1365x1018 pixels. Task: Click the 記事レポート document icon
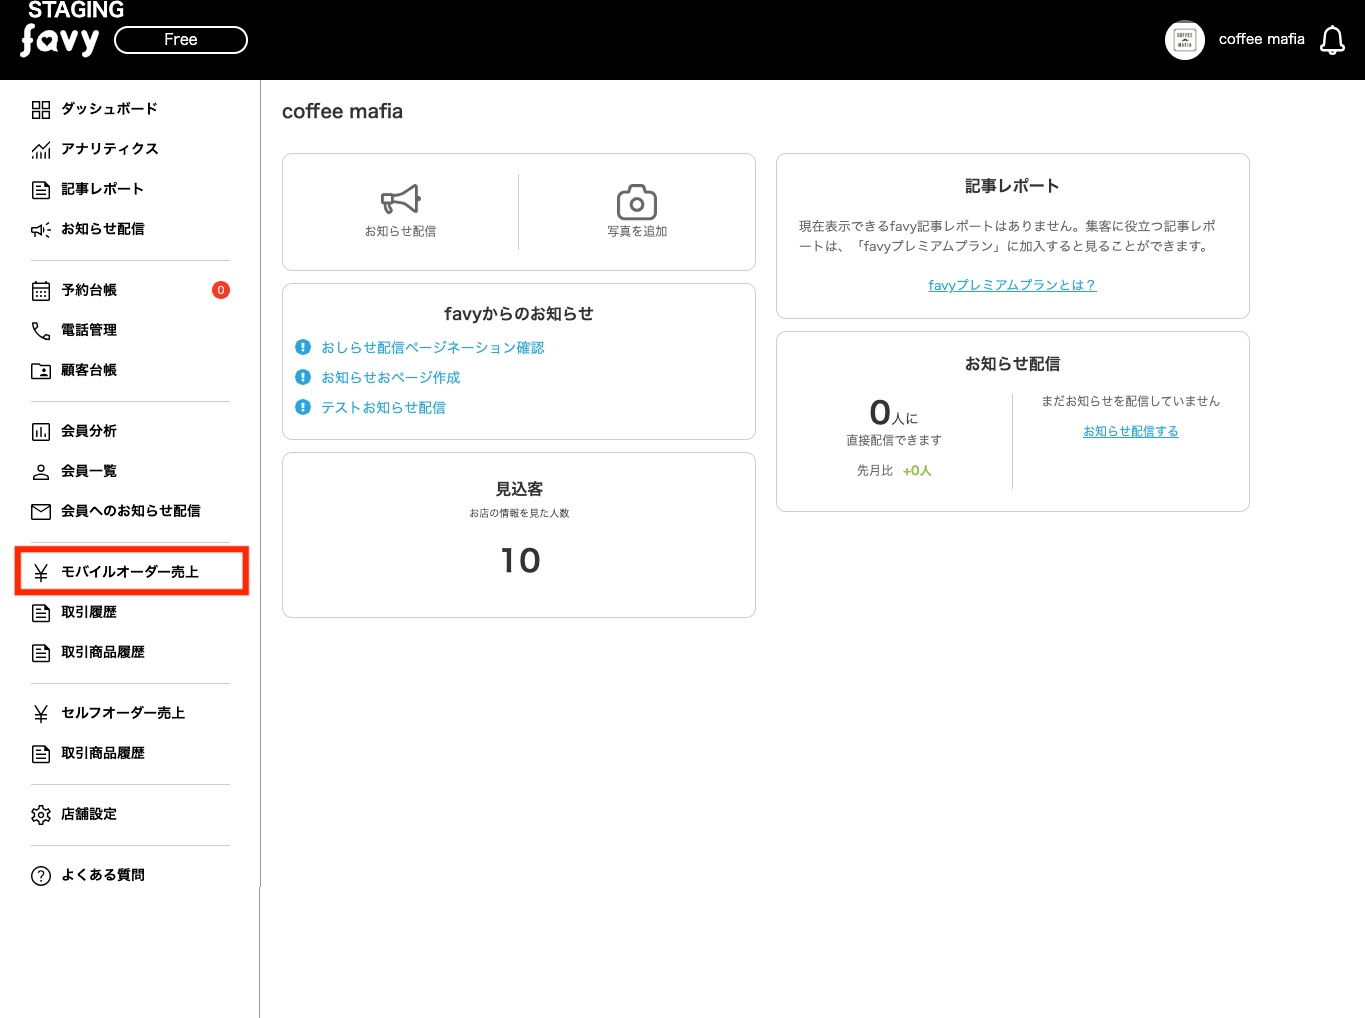[41, 190]
